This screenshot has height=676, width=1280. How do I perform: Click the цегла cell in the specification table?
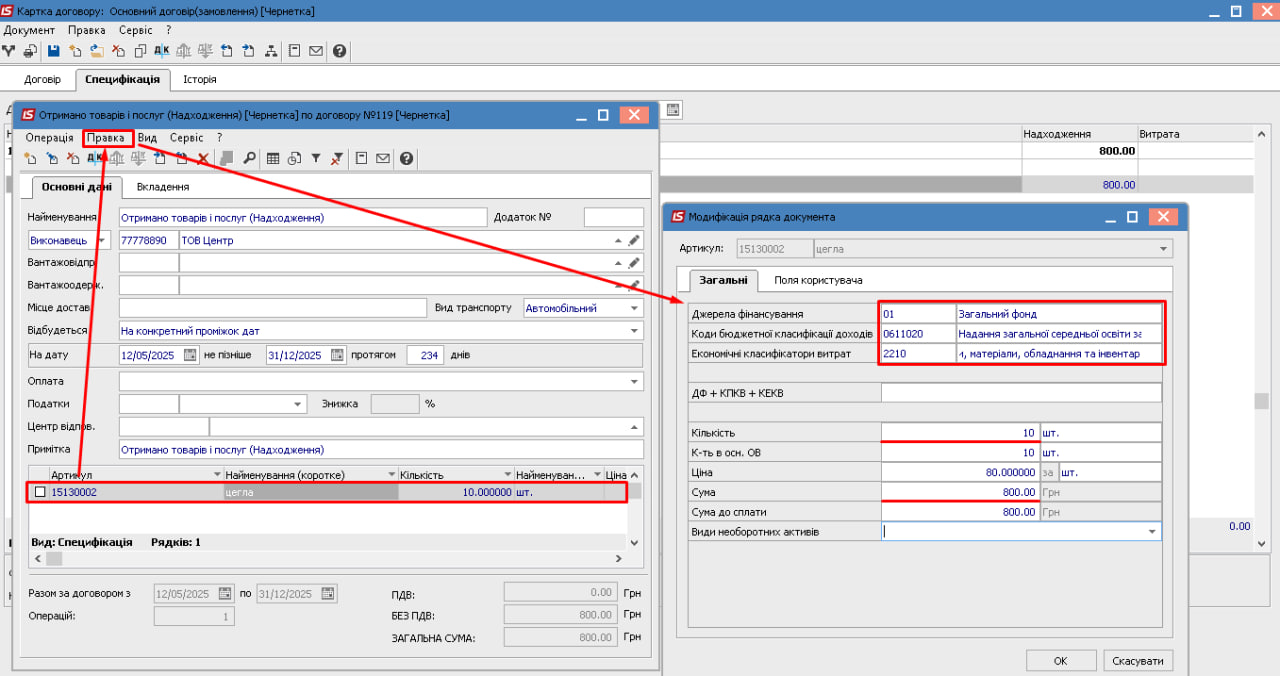tap(310, 492)
